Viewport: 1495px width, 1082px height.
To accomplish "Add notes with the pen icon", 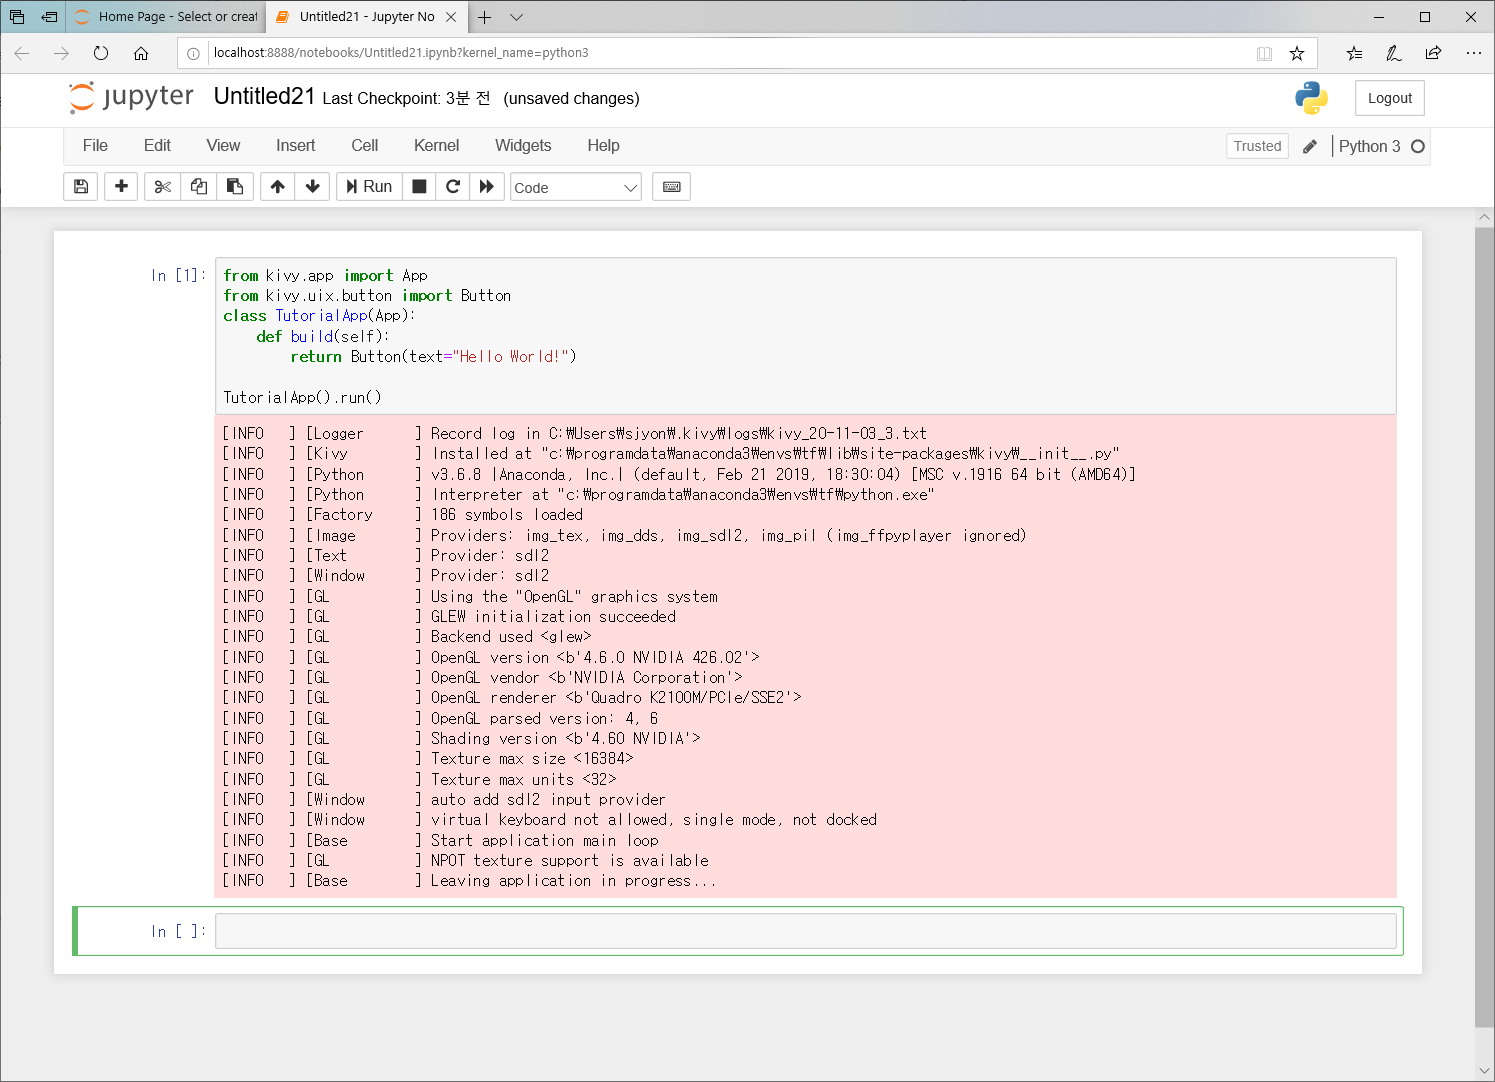I will [x=1394, y=53].
